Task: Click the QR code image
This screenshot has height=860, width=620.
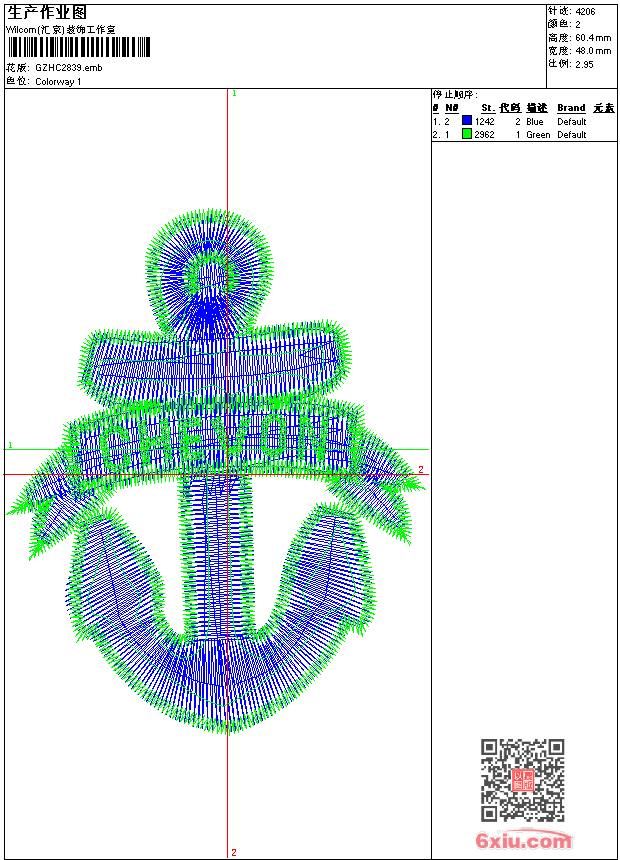Action: point(522,780)
